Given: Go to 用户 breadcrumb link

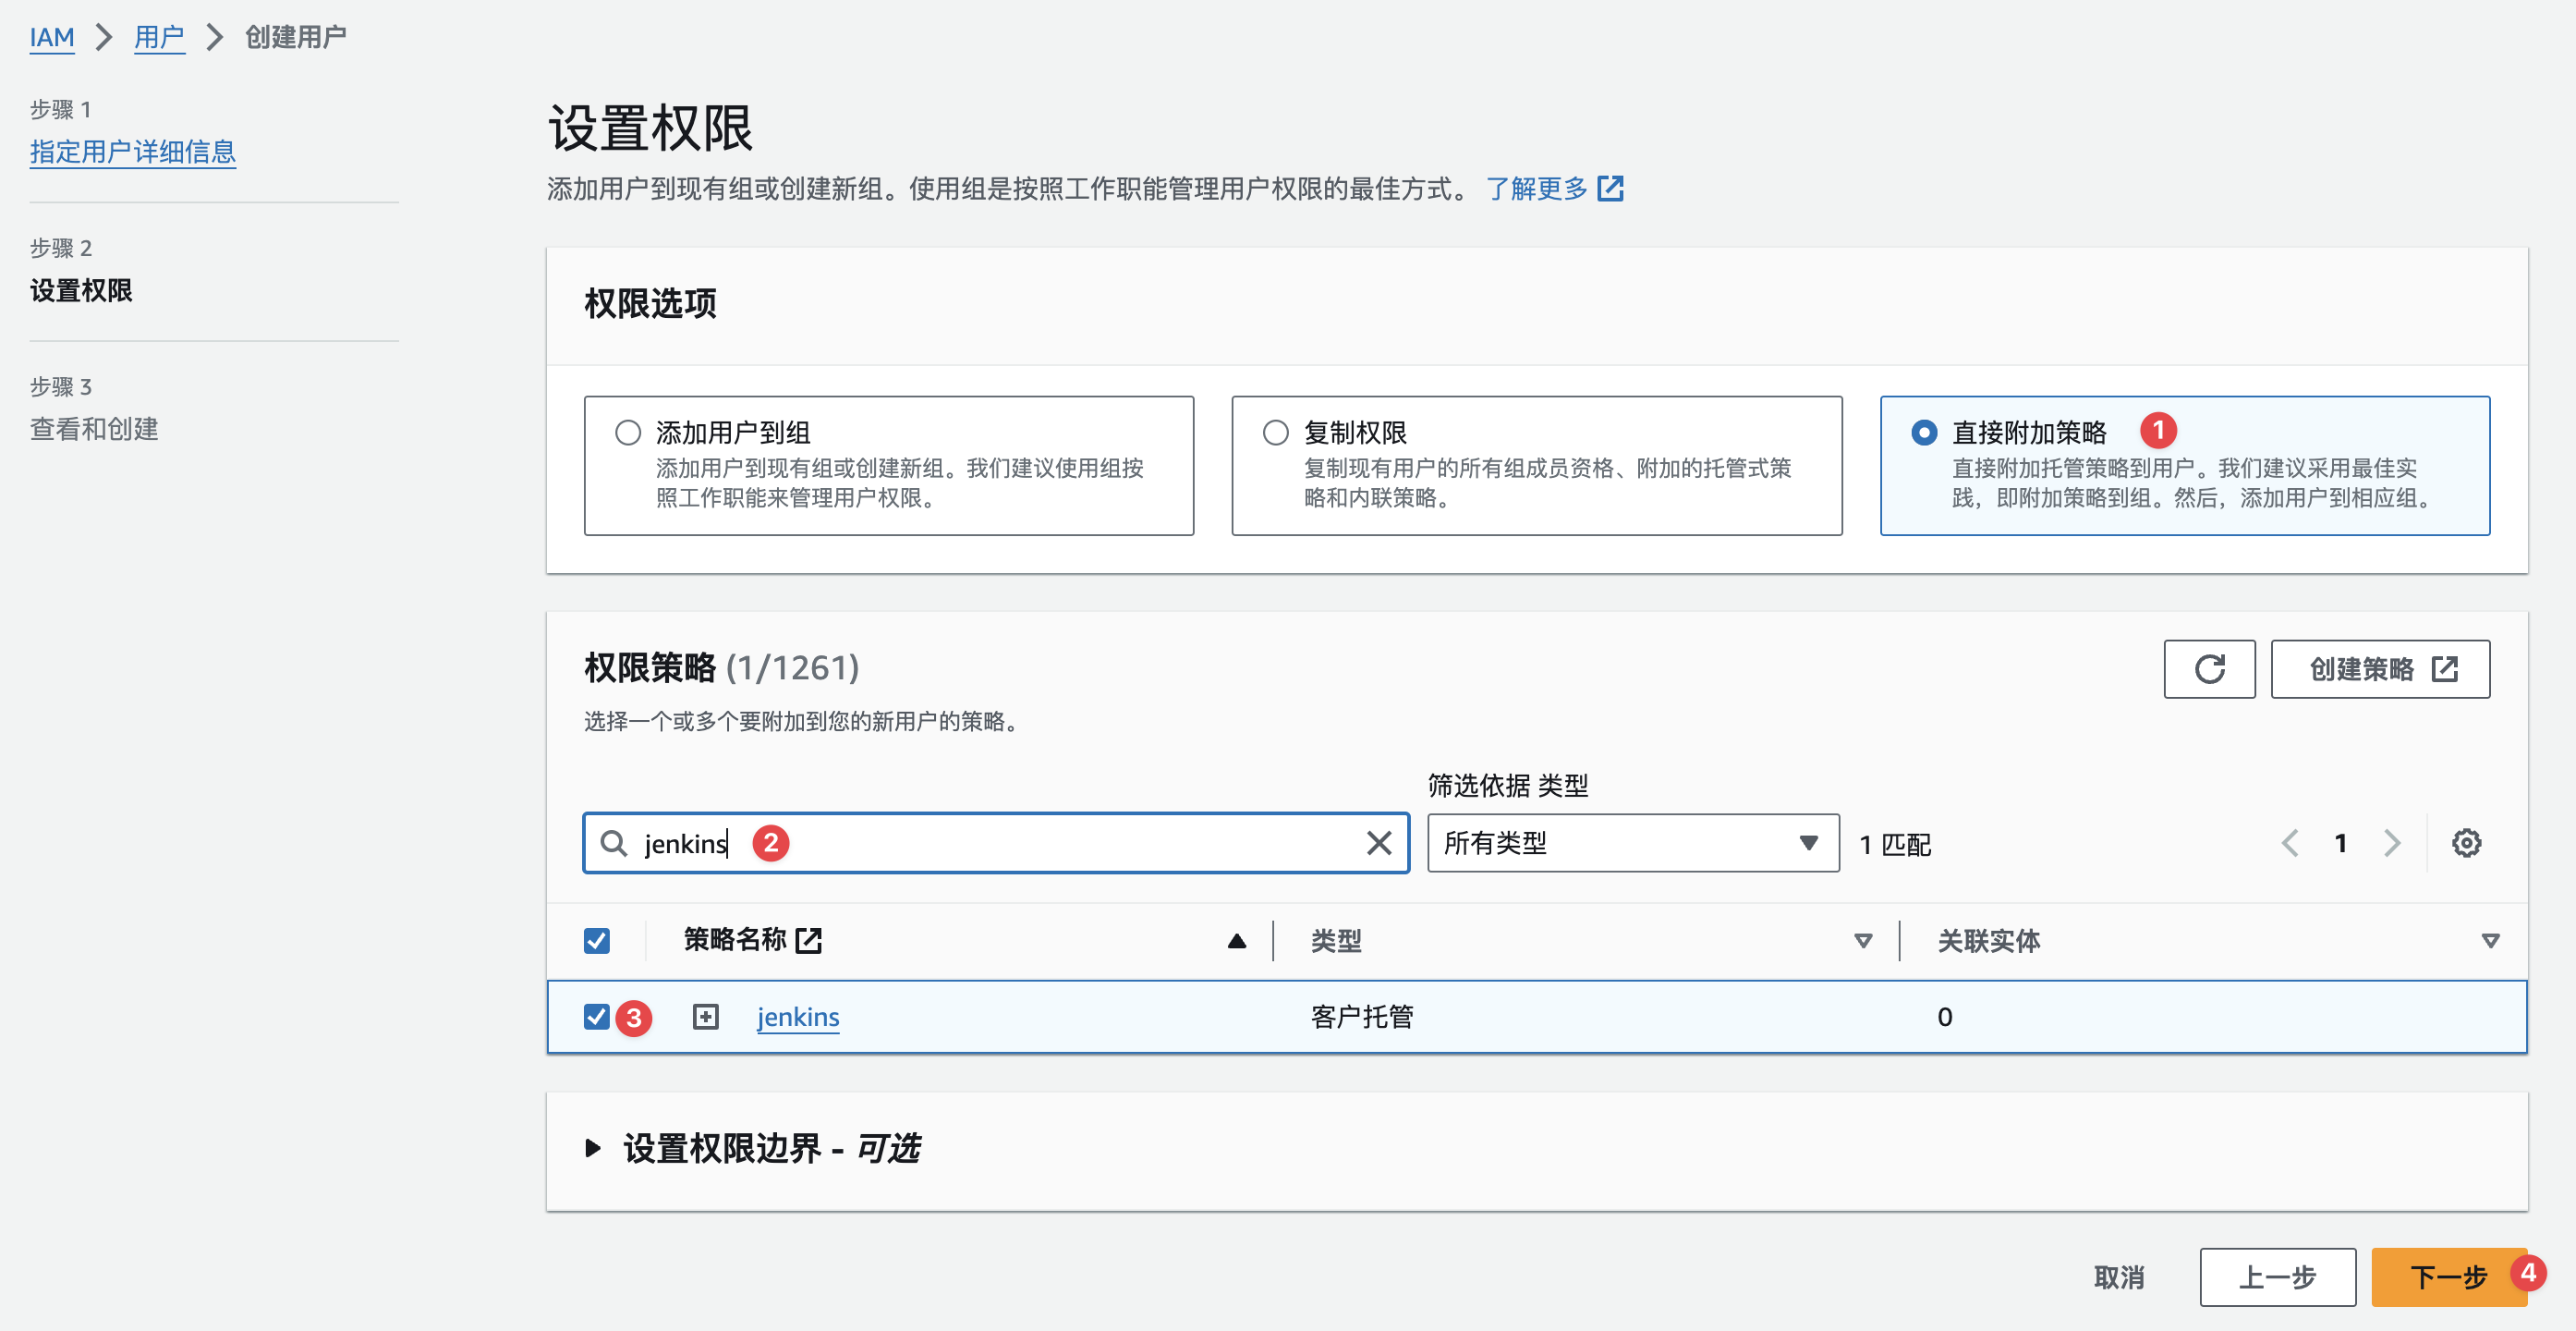Looking at the screenshot, I should (159, 37).
